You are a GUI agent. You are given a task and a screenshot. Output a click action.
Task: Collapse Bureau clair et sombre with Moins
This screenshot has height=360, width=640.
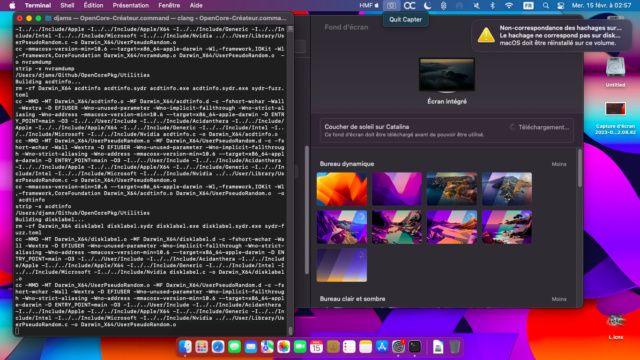tap(559, 299)
